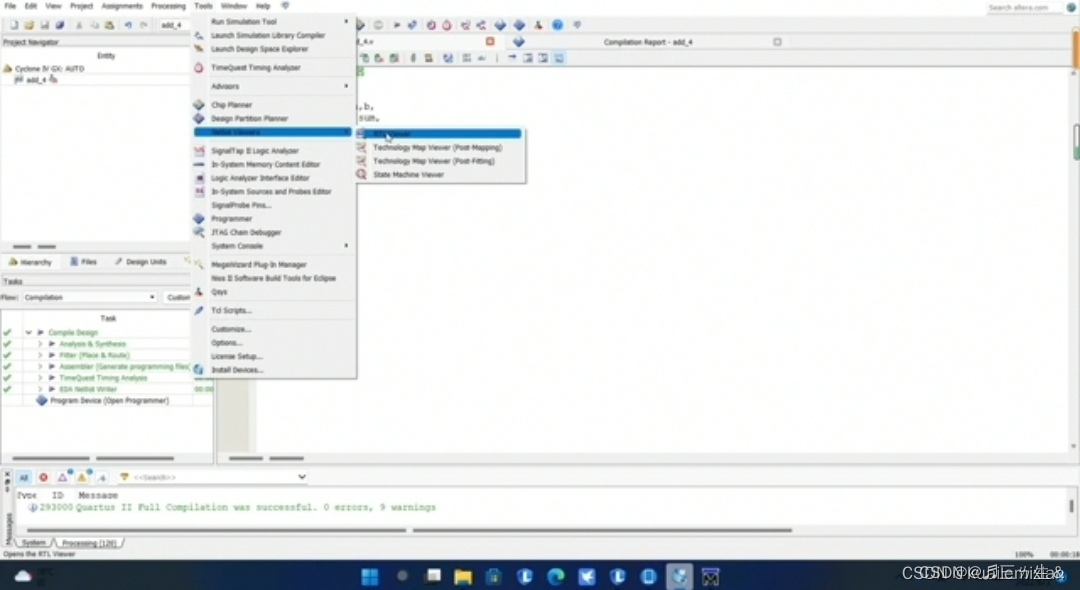Screen dimensions: 1080x590
Task: Toggle the red Error messages filter
Action: click(43, 477)
